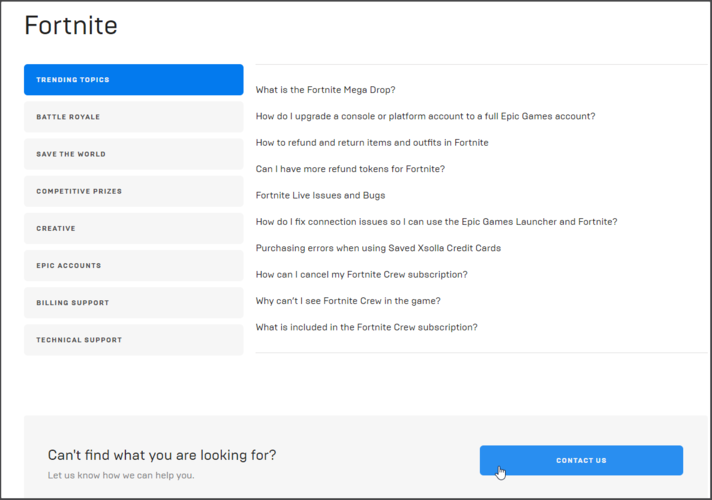This screenshot has height=500, width=712.
Task: Select the Trending Topics category
Action: click(x=134, y=79)
